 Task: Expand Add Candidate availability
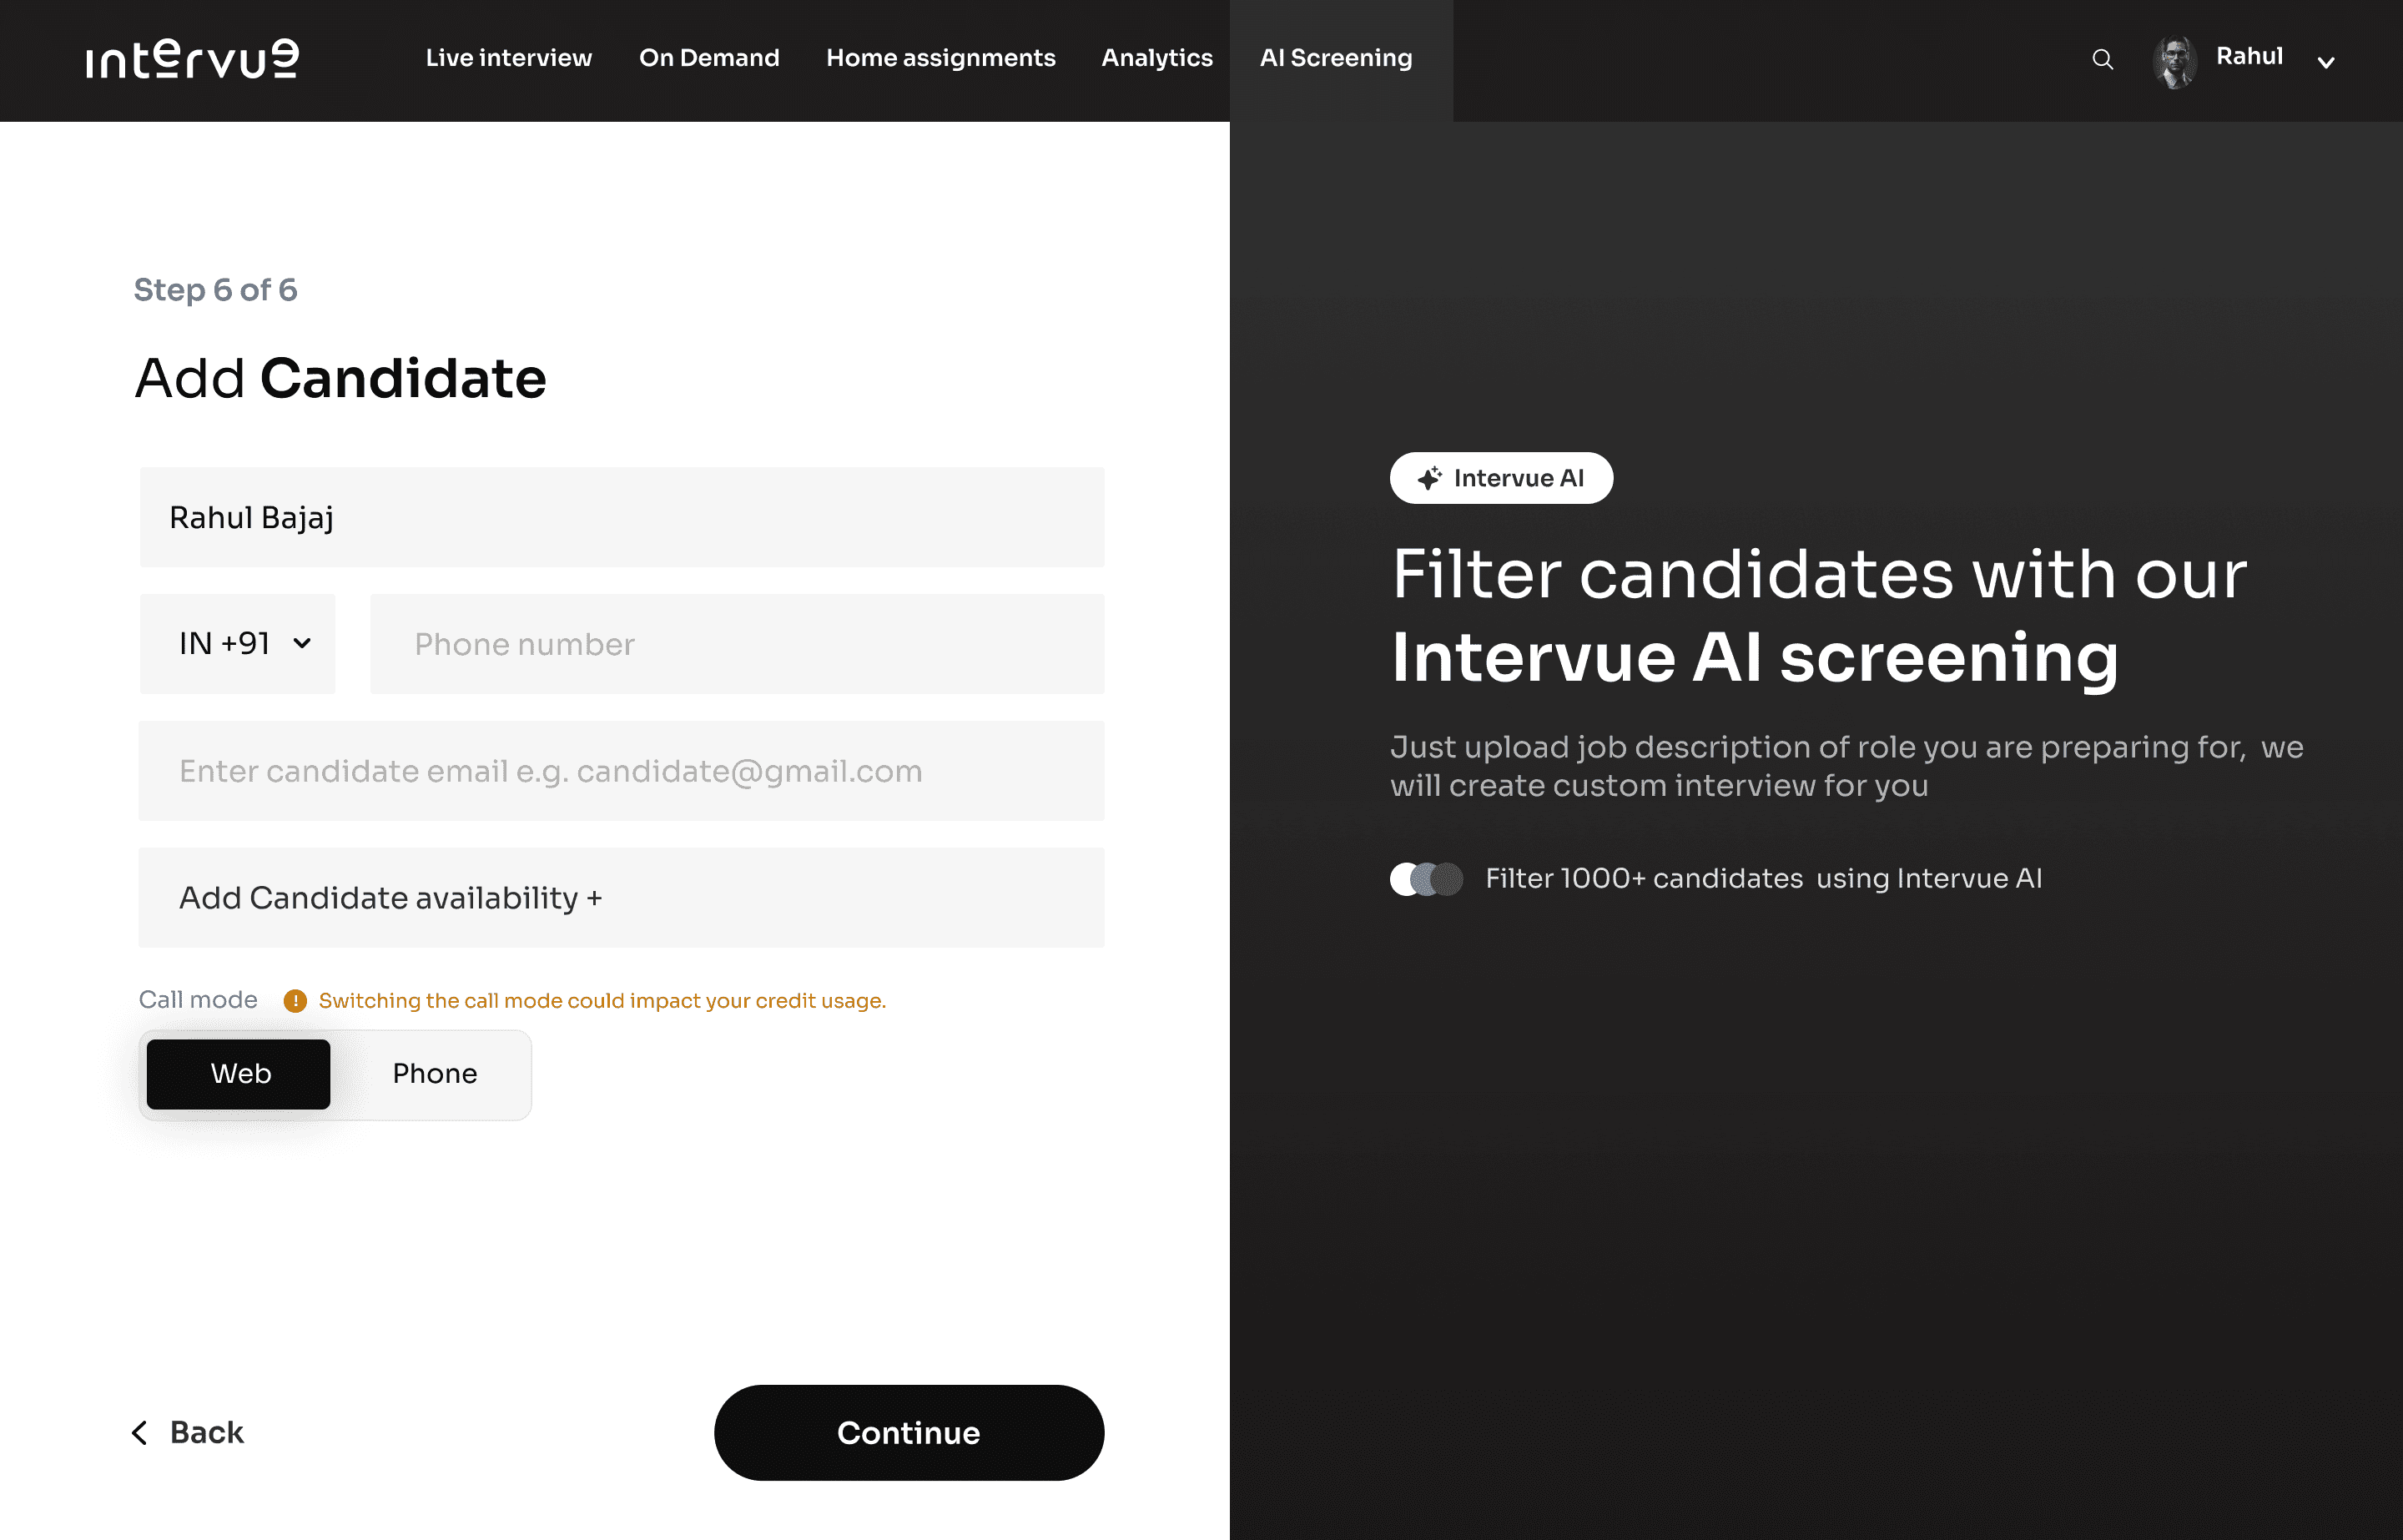620,898
